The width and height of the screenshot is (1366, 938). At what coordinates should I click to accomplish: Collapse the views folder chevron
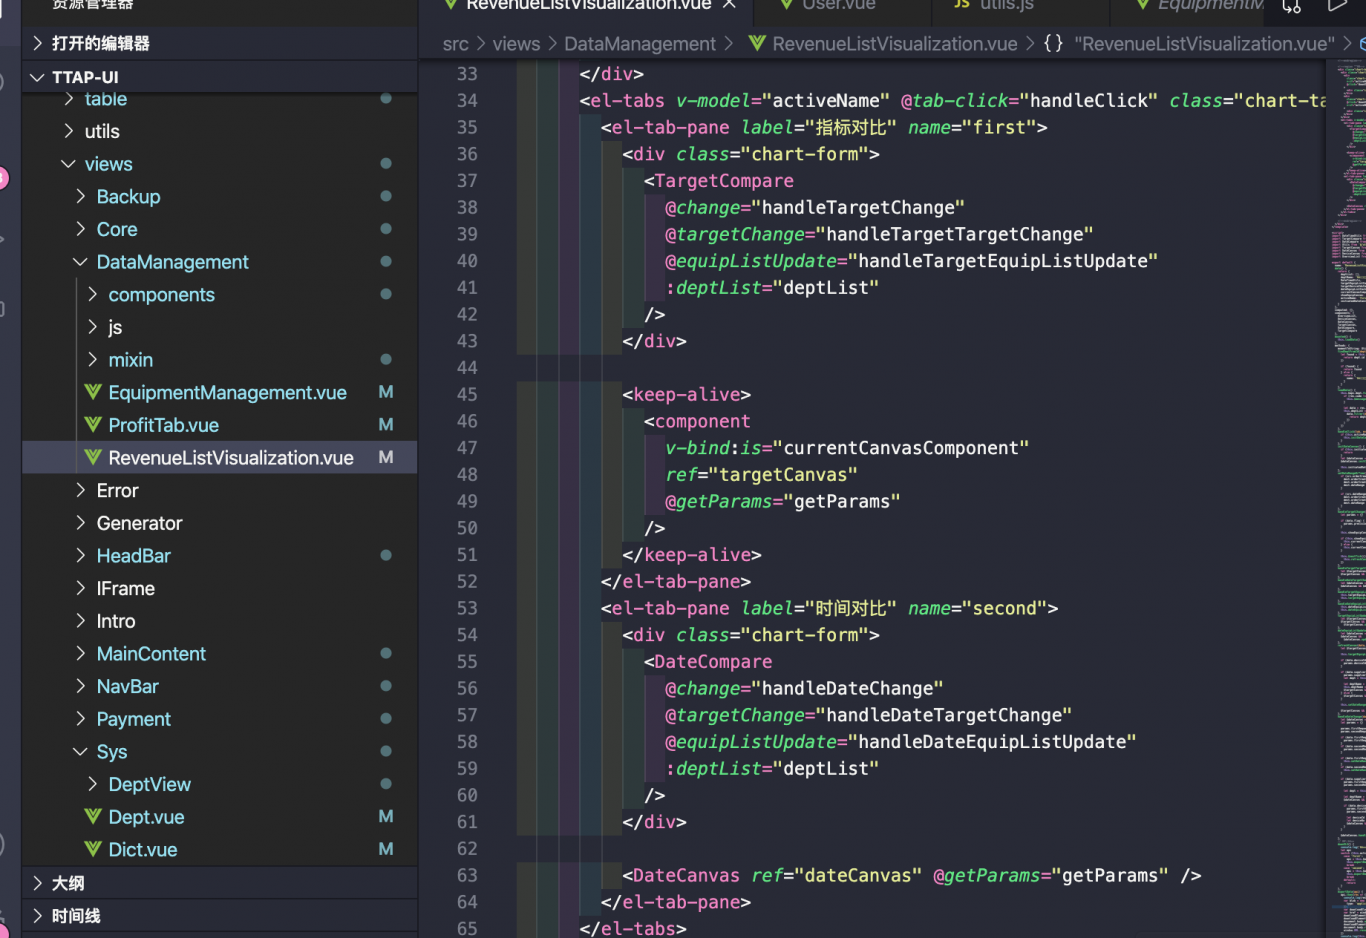(68, 164)
